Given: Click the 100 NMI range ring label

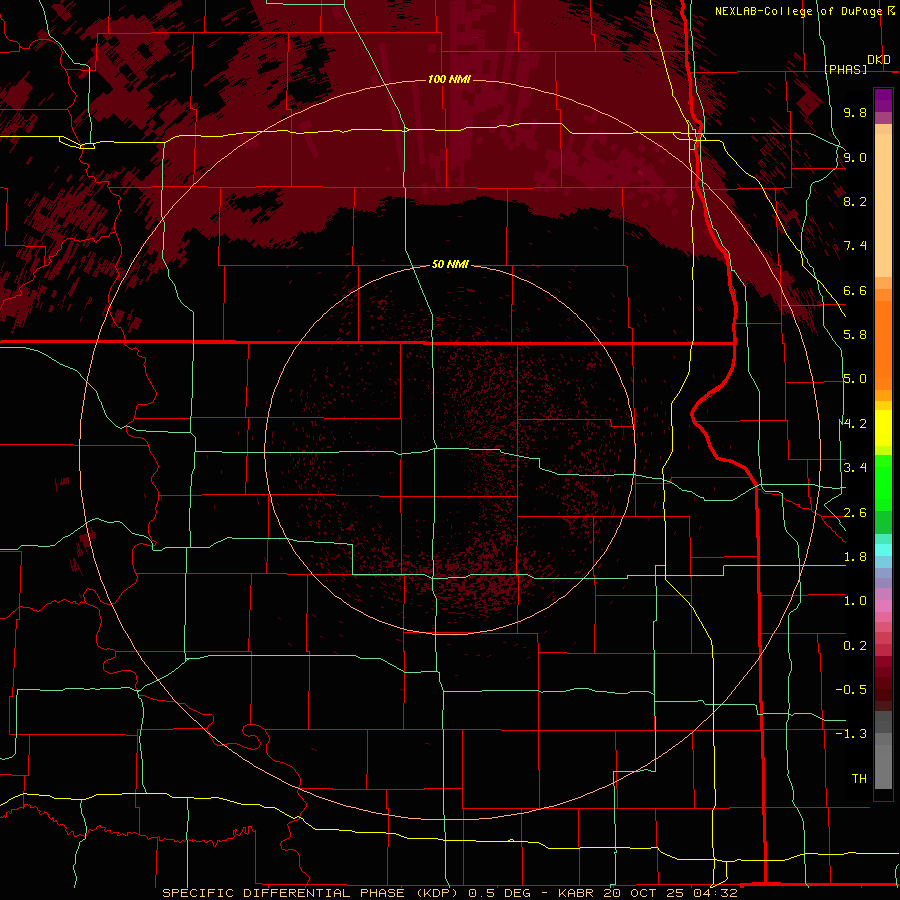Looking at the screenshot, I should [x=449, y=79].
